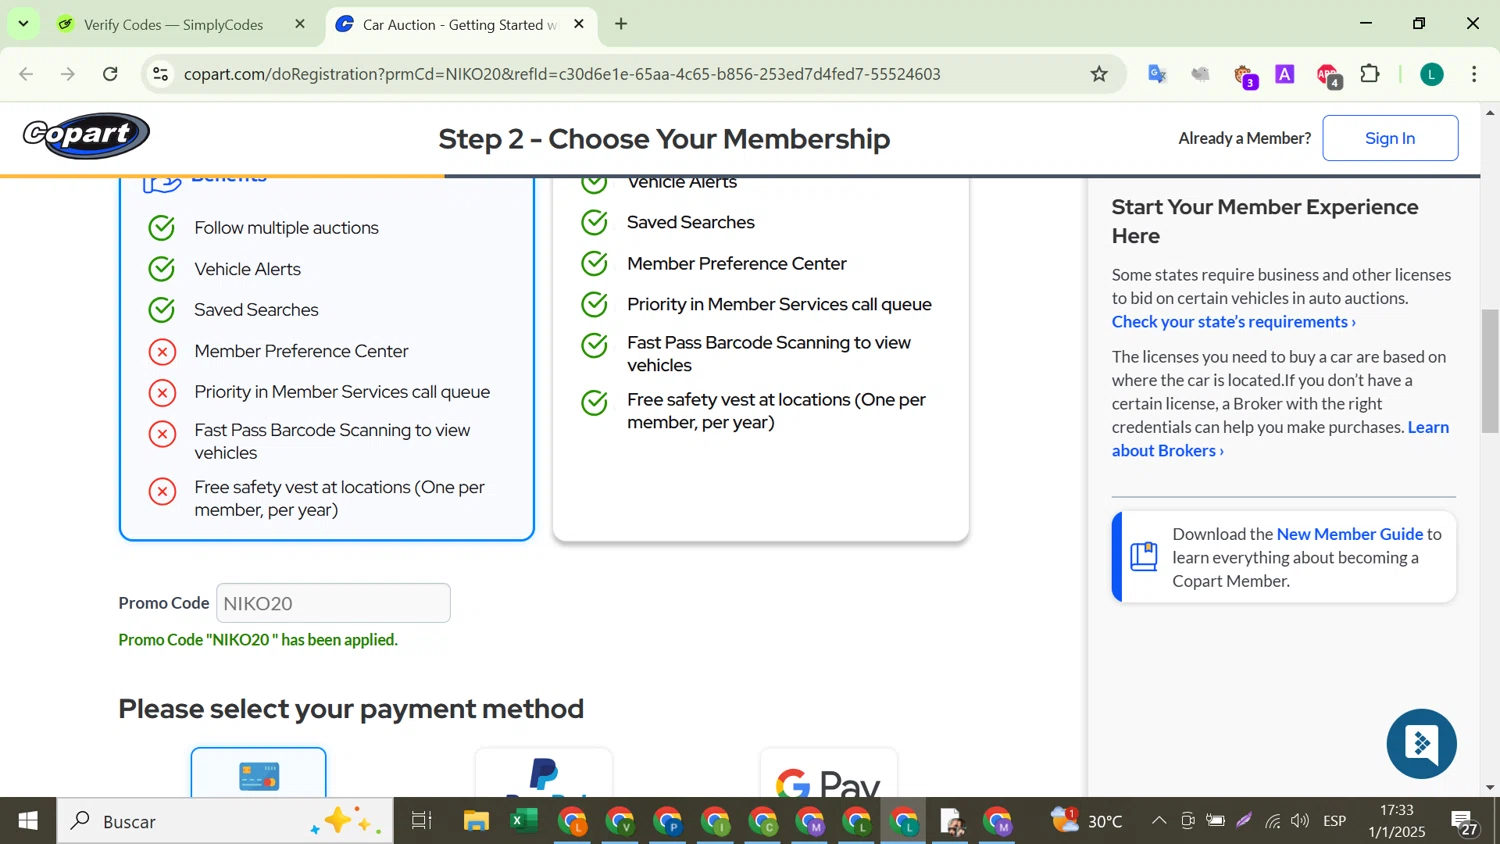Close the Car Auction tab
The height and width of the screenshot is (844, 1500).
pyautogui.click(x=579, y=24)
